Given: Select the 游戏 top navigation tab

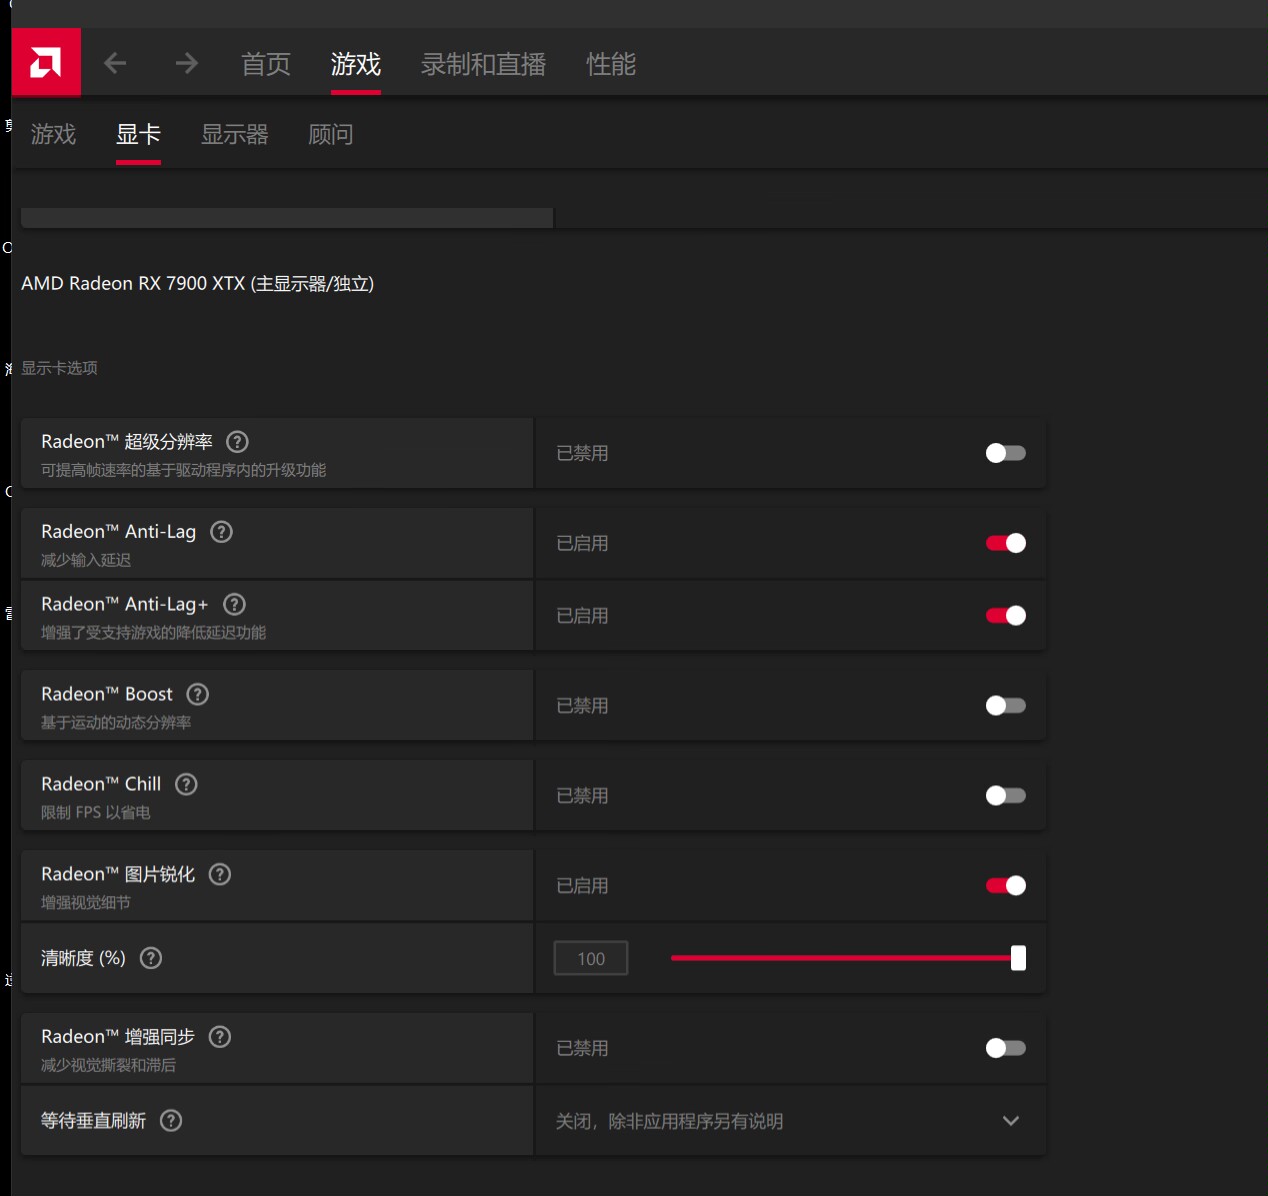Looking at the screenshot, I should pyautogui.click(x=356, y=64).
